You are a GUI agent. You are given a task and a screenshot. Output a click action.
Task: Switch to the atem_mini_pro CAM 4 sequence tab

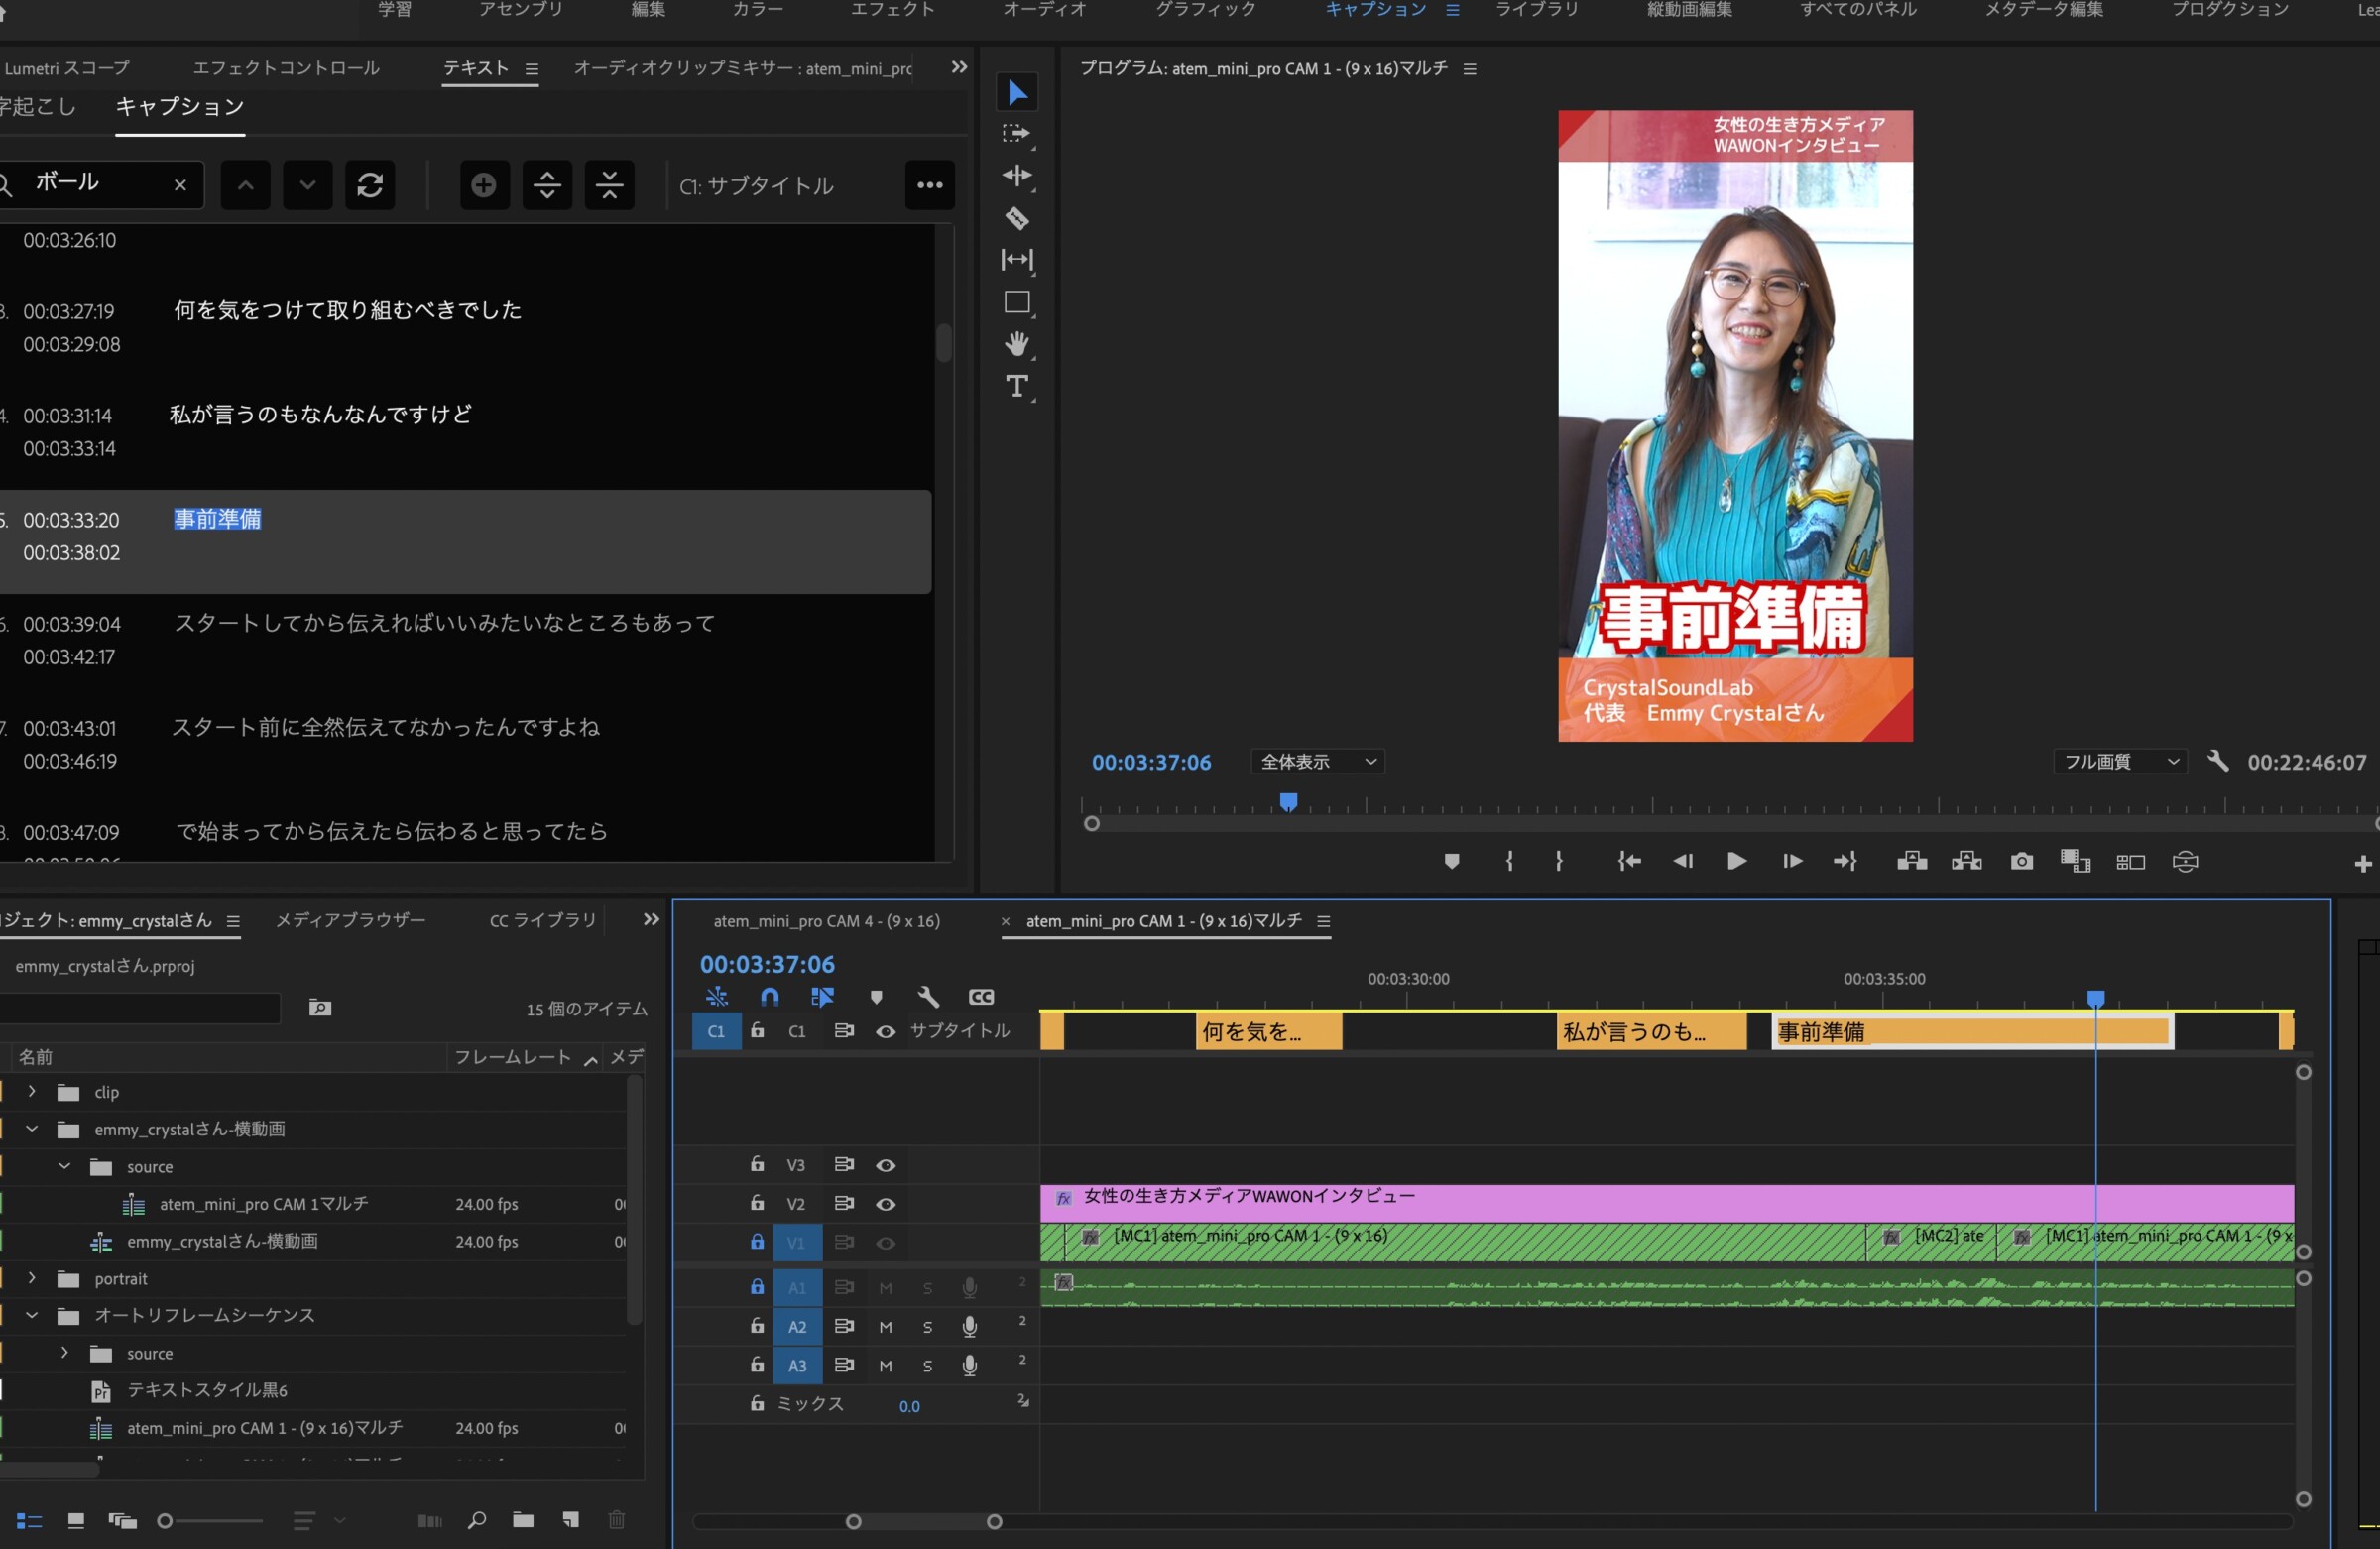826,921
